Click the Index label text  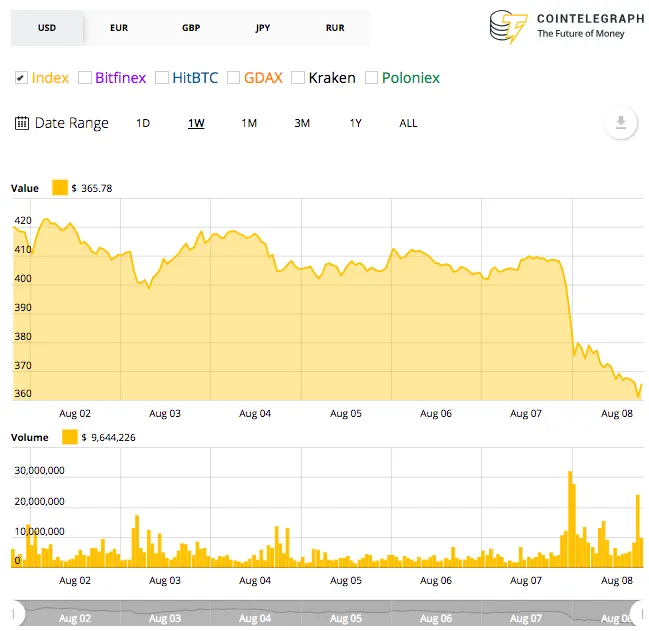pyautogui.click(x=50, y=78)
